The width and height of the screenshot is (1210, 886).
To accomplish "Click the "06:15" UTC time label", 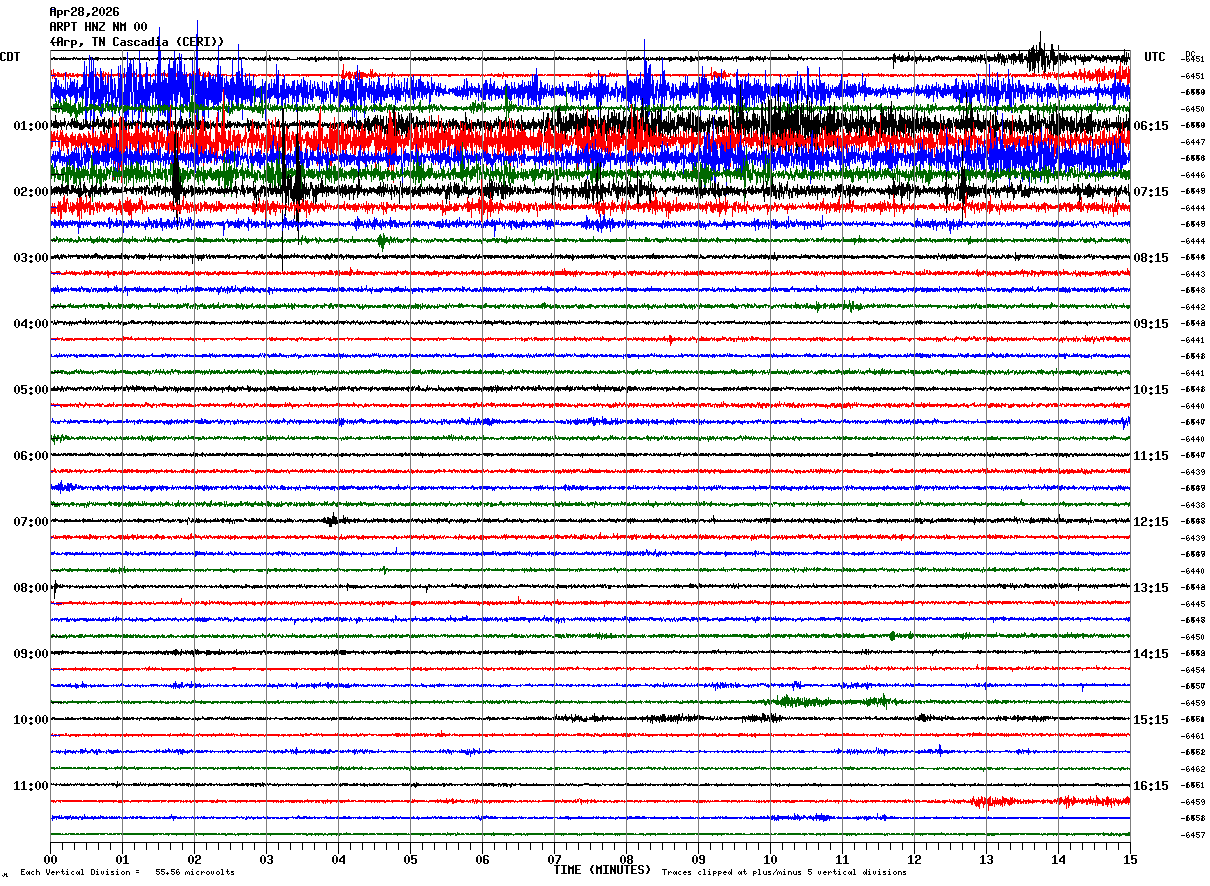I will point(1151,126).
